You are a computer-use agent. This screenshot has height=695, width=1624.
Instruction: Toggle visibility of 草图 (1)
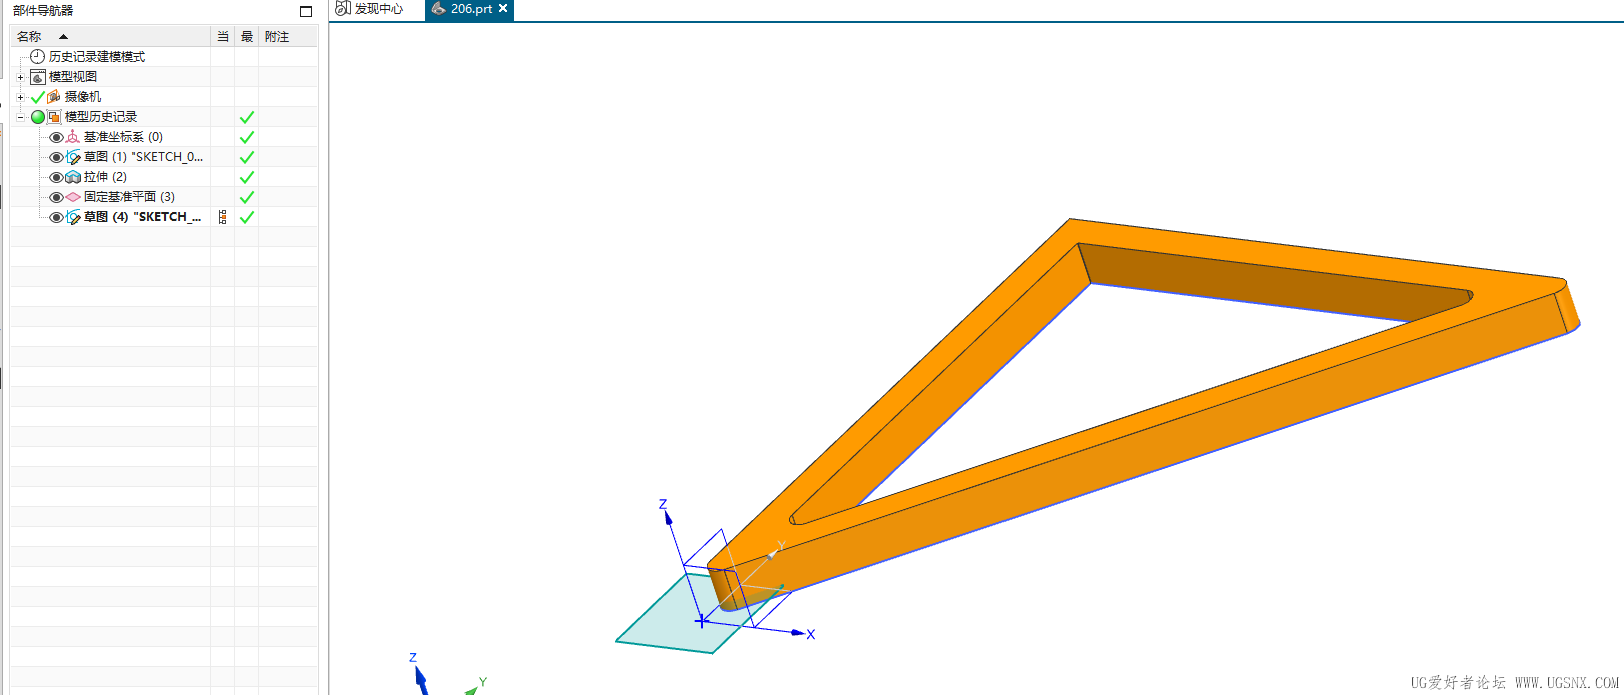[56, 157]
